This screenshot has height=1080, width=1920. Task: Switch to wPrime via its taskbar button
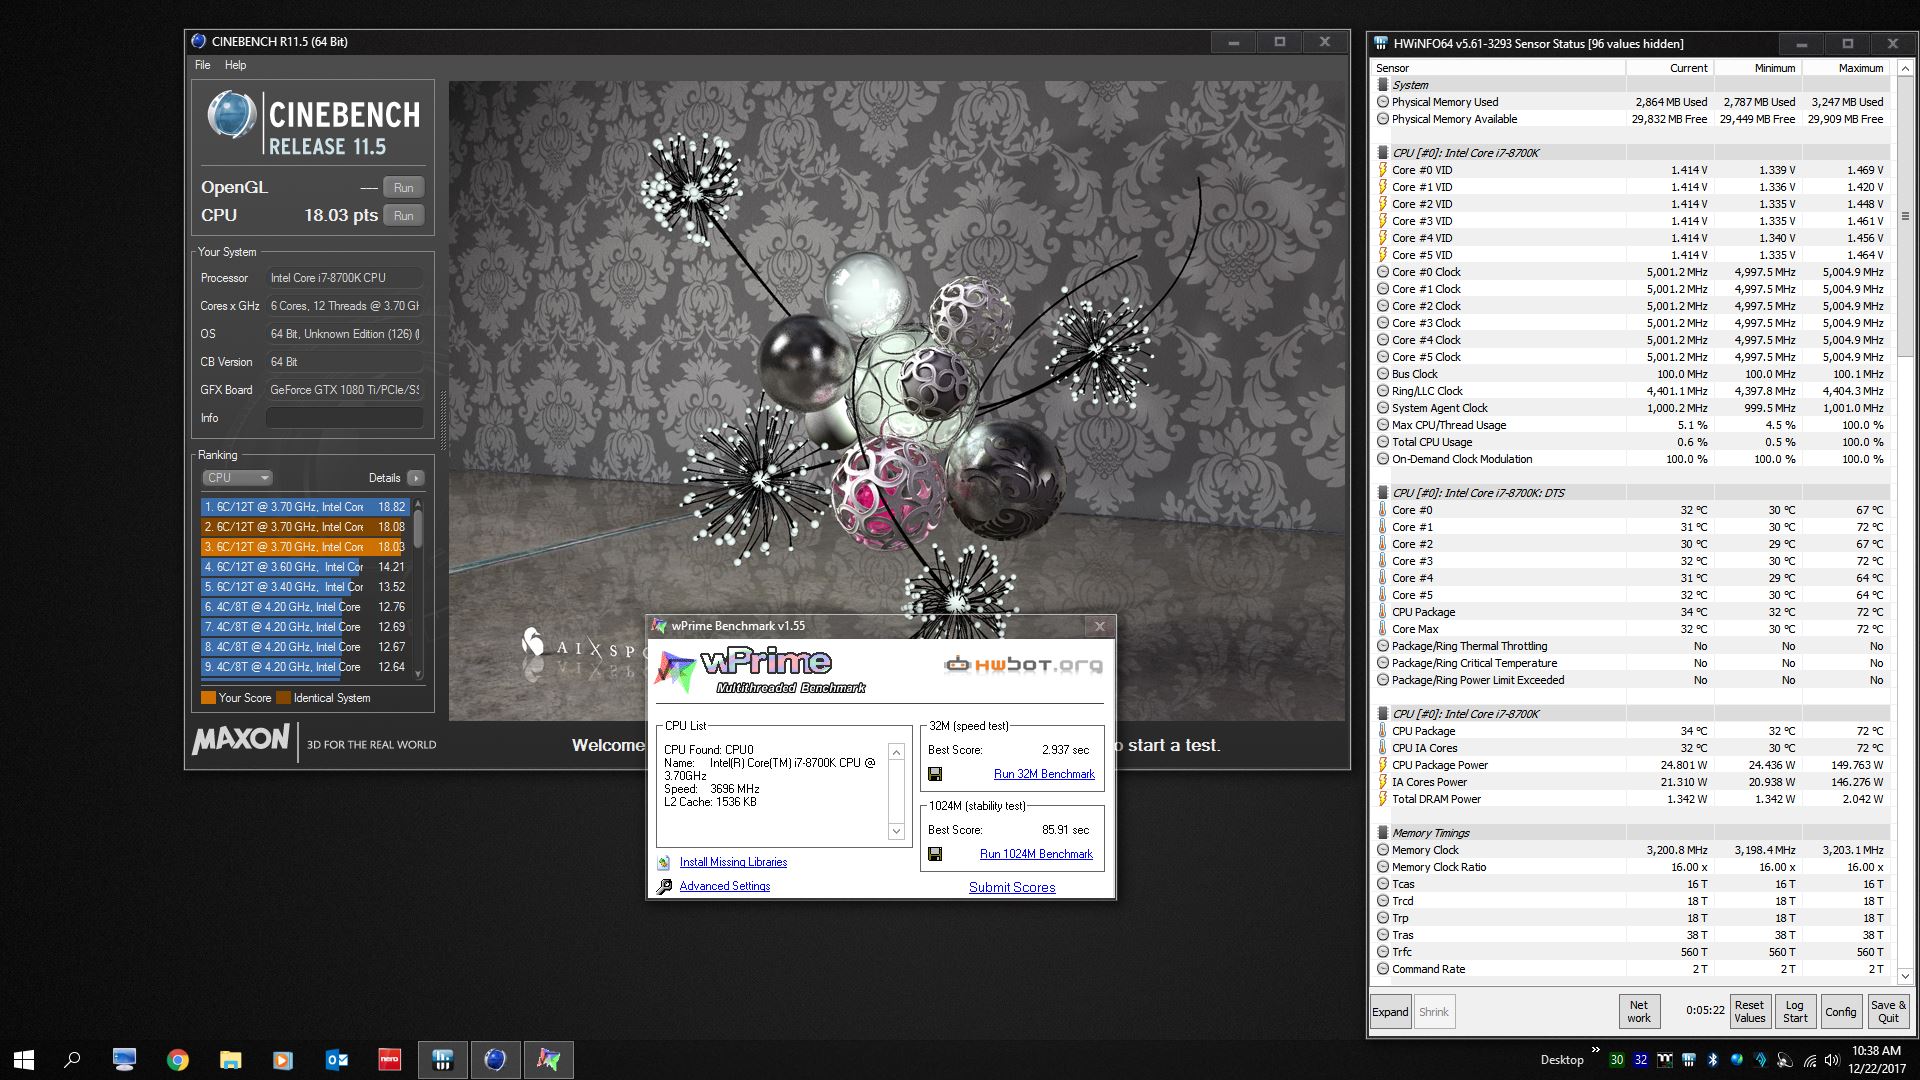pos(548,1060)
